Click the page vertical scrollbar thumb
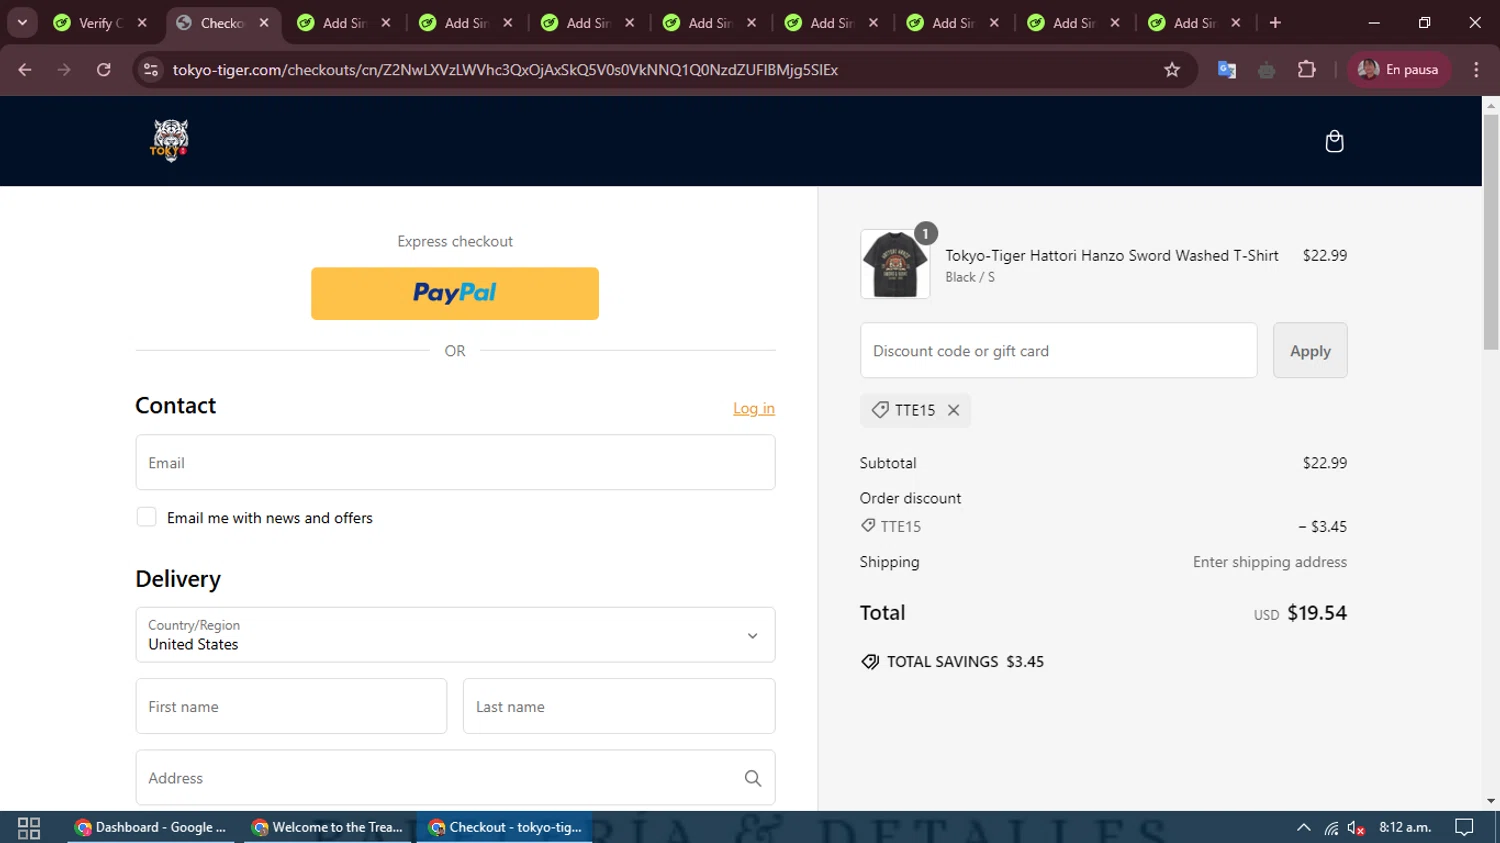This screenshot has width=1500, height=843. 1491,230
